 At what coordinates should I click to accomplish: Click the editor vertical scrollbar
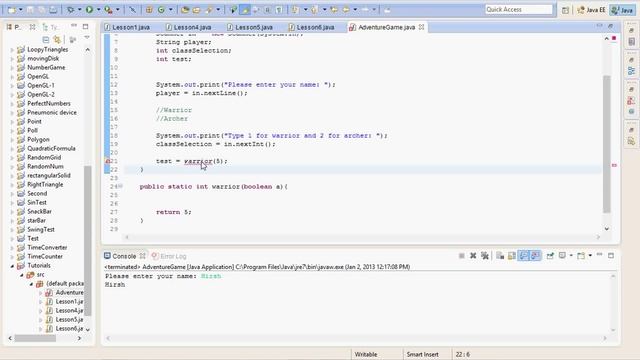[x=607, y=144]
